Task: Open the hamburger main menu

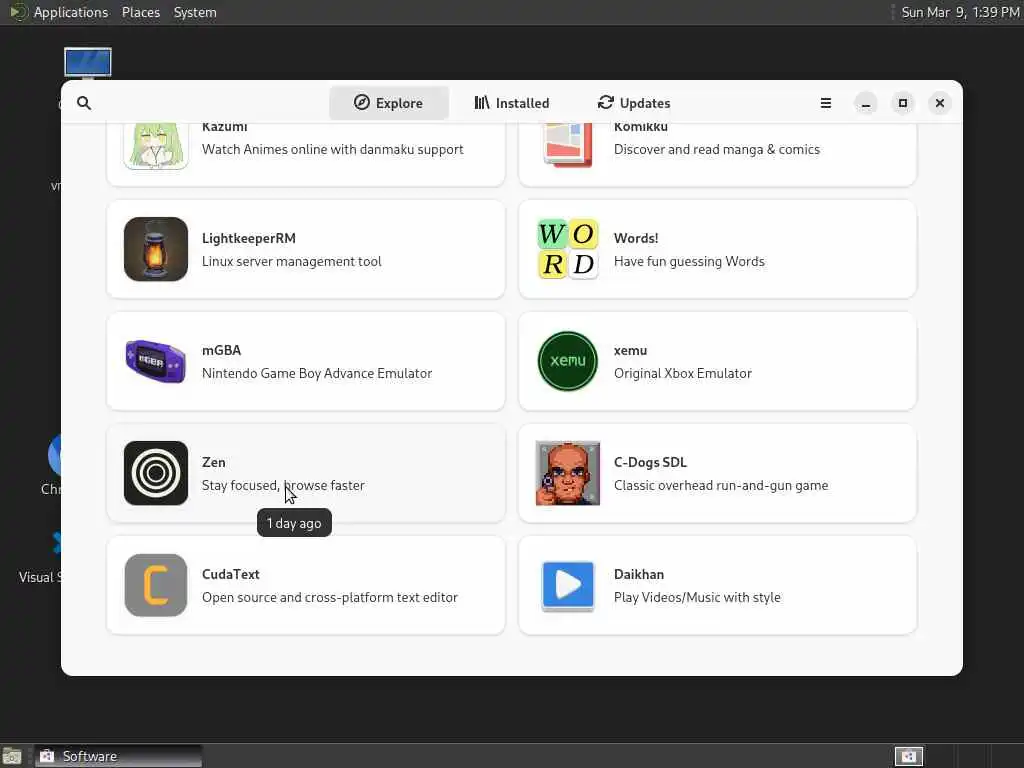Action: pos(825,103)
